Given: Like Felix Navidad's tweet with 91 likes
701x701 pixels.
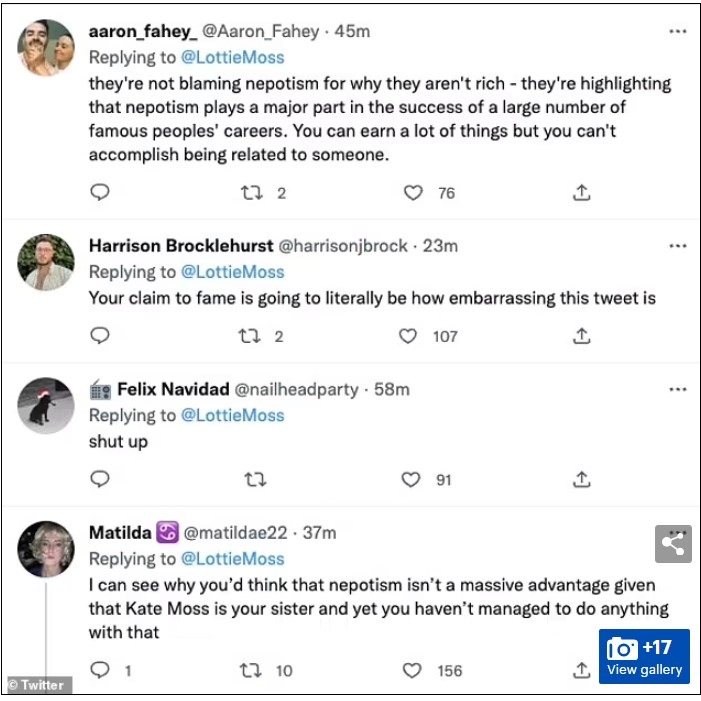Looking at the screenshot, I should [411, 480].
